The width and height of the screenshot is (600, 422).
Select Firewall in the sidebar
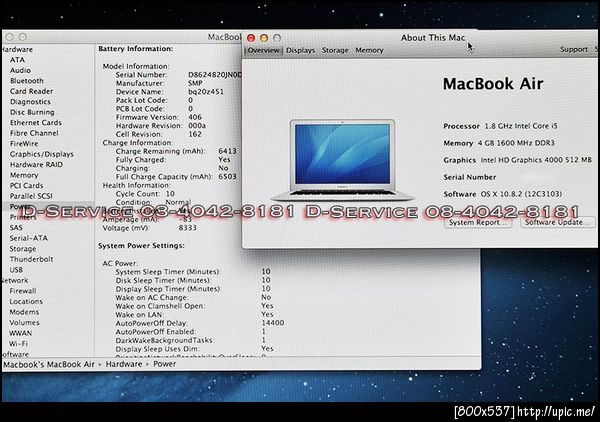pos(23,291)
